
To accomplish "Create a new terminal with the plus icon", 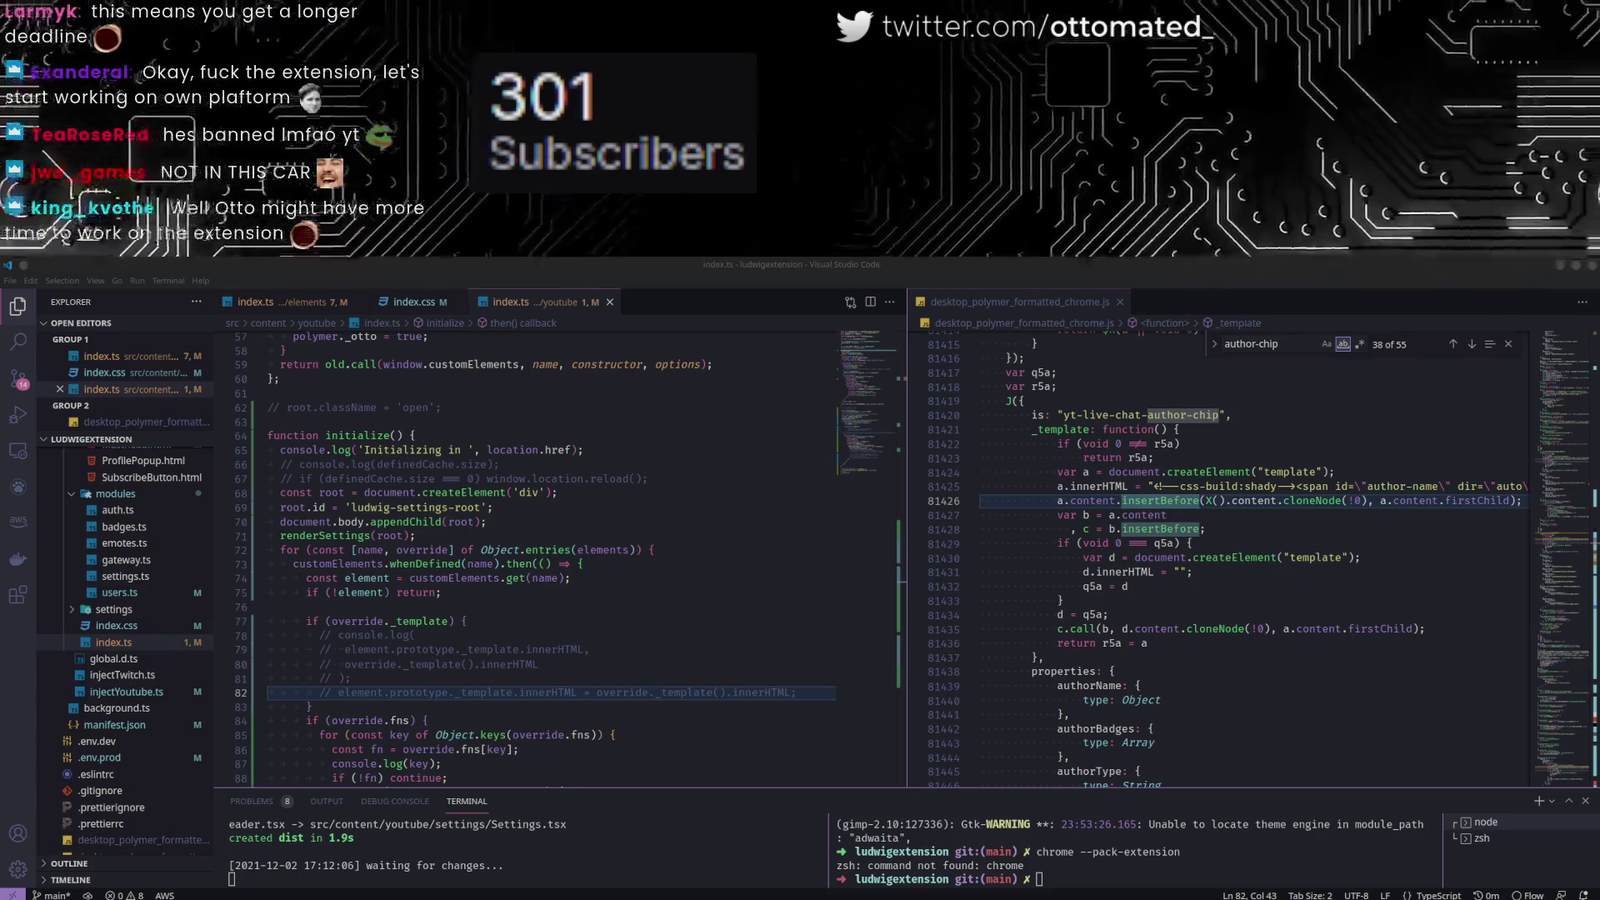I will [x=1539, y=801].
